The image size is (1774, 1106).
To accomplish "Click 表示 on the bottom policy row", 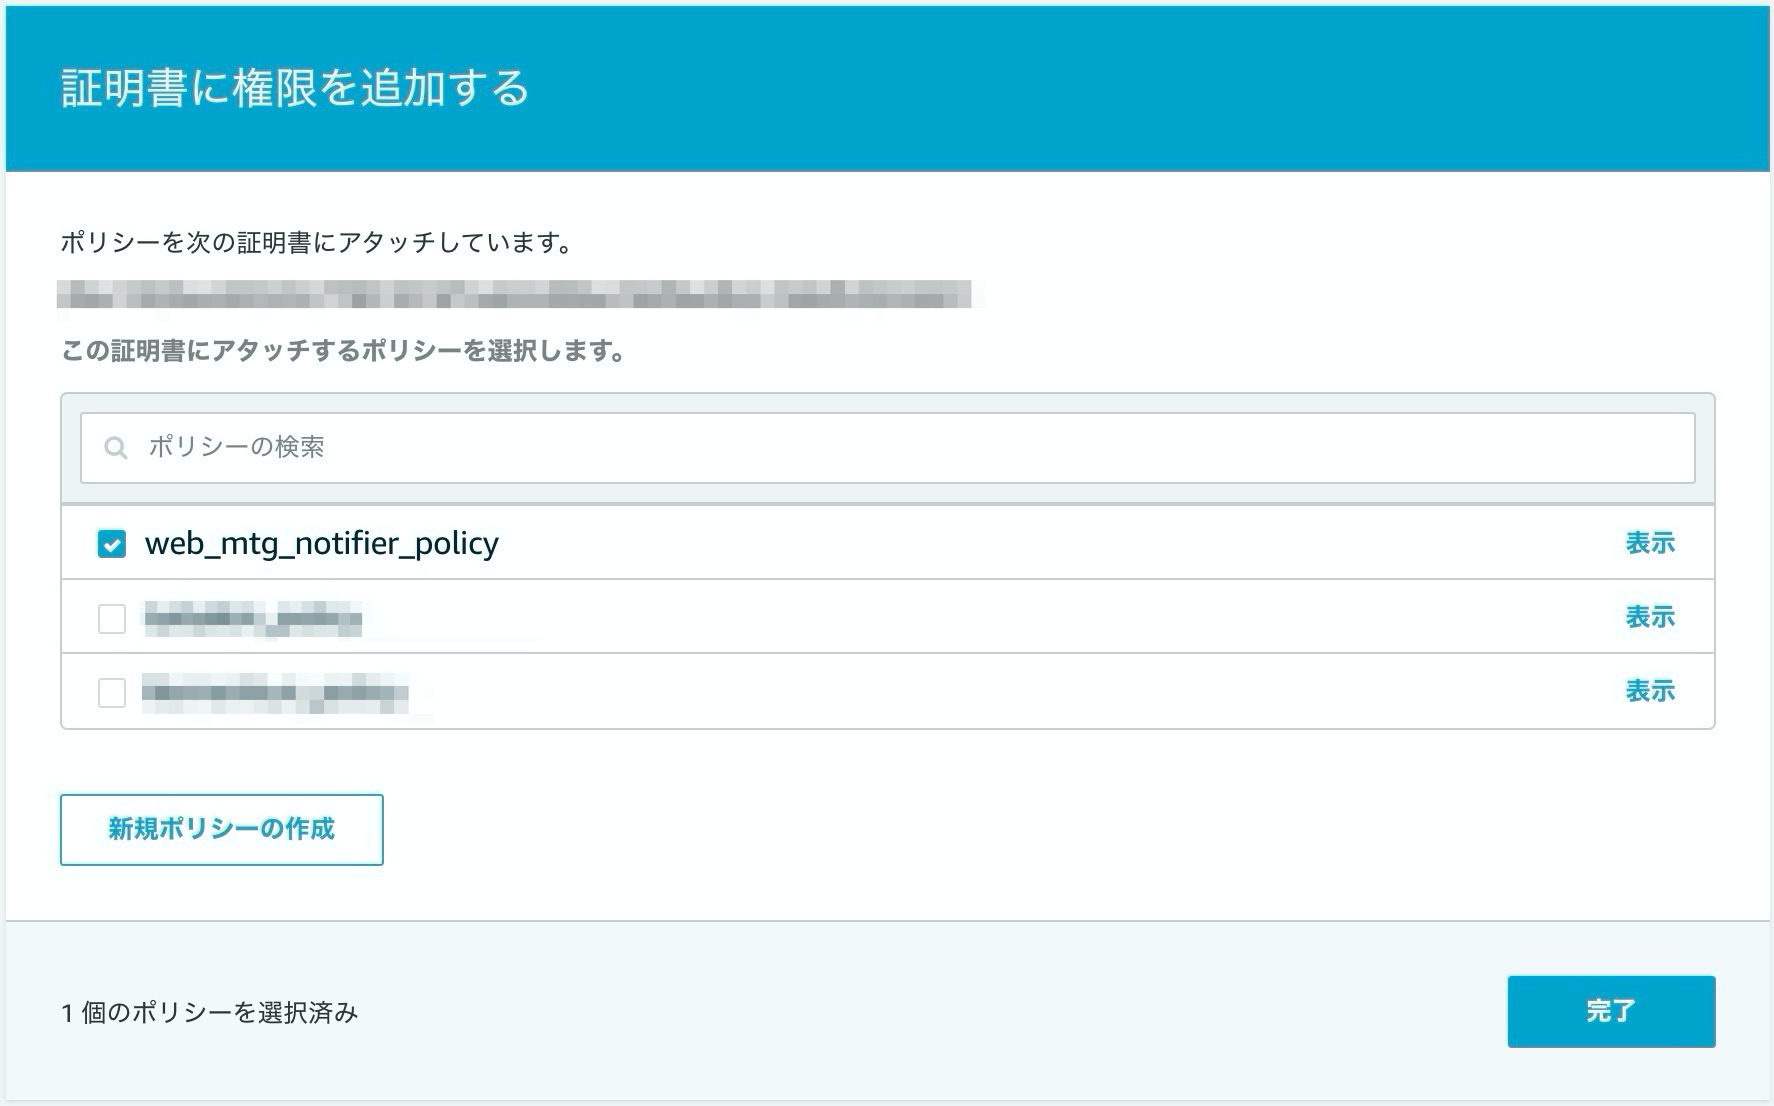I will click(x=1650, y=691).
